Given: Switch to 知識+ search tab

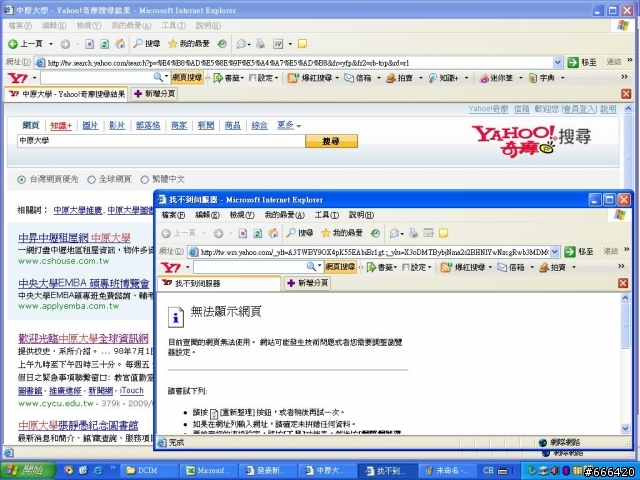Looking at the screenshot, I should [x=61, y=125].
